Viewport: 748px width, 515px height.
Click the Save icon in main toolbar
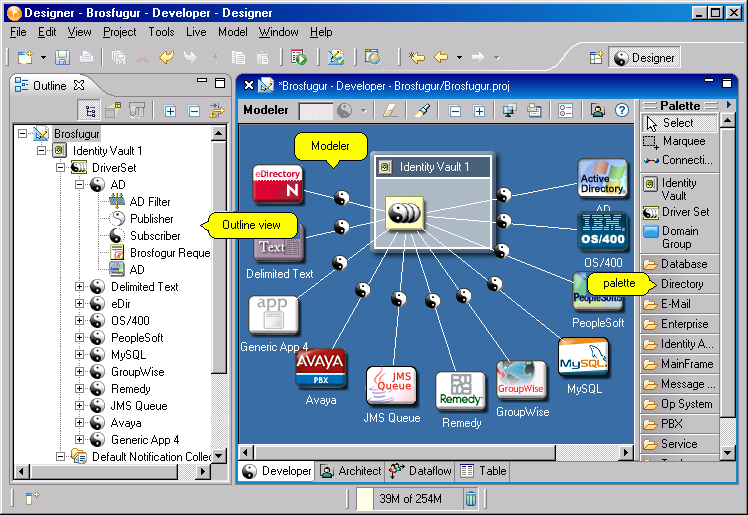(x=62, y=58)
